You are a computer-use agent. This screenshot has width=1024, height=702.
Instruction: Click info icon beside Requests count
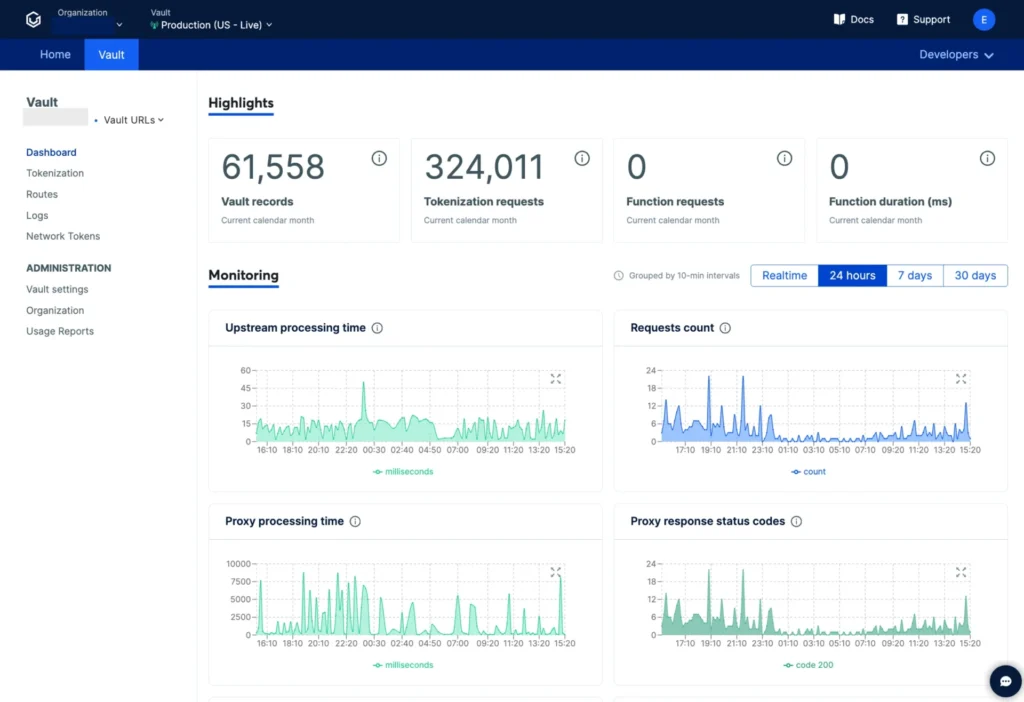[725, 328]
